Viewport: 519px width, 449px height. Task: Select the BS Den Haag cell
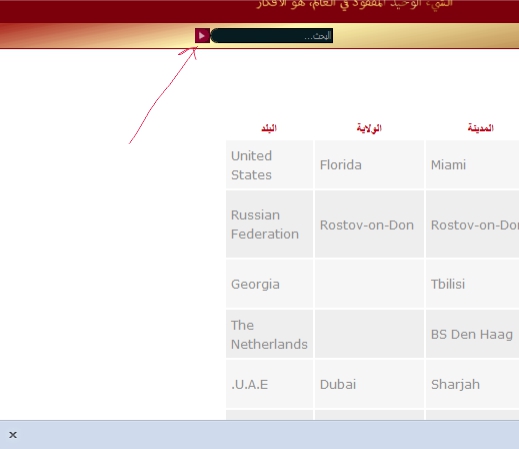click(x=472, y=334)
